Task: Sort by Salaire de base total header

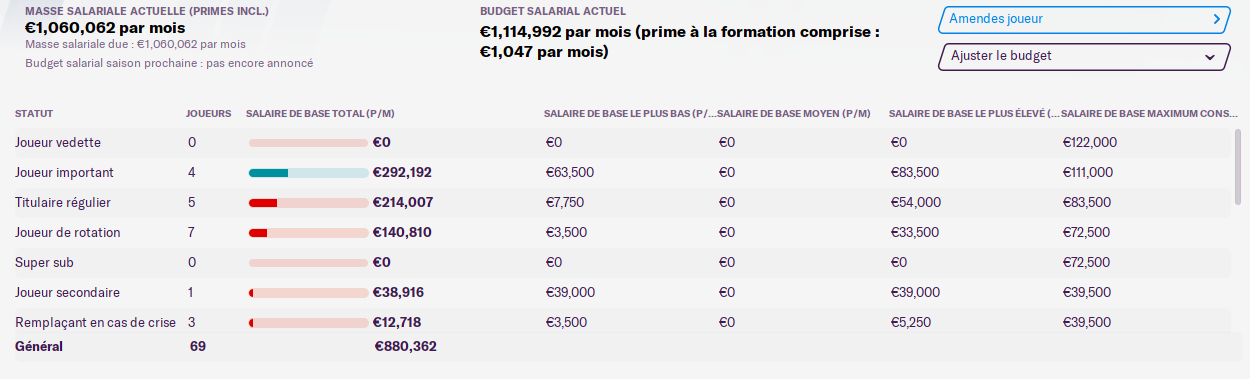Action: pyautogui.click(x=327, y=113)
